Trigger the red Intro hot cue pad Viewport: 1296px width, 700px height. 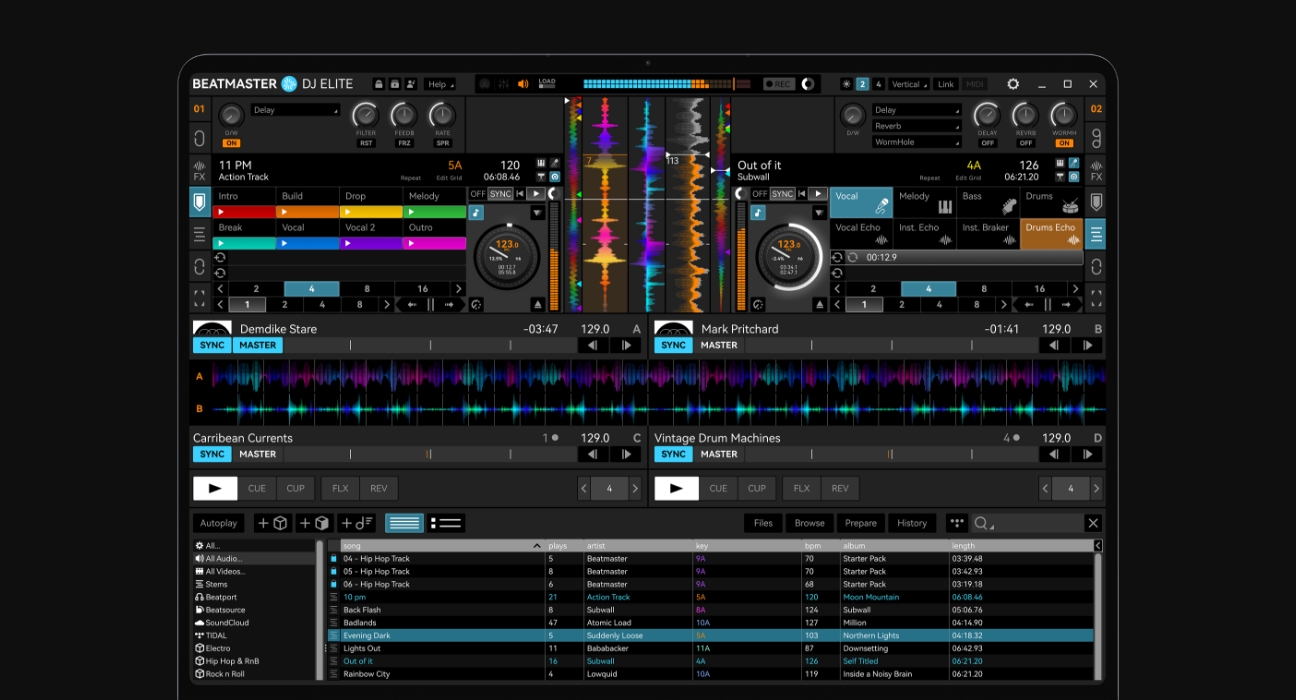coord(244,212)
